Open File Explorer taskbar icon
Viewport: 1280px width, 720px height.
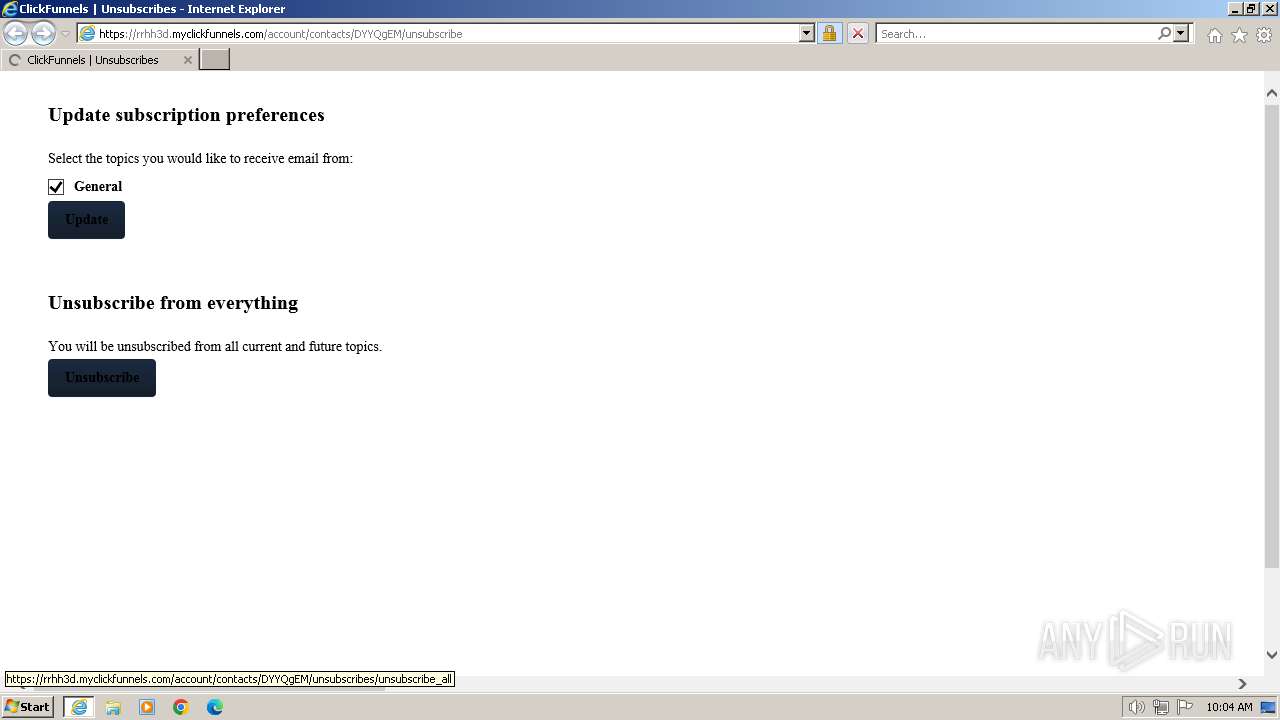pyautogui.click(x=113, y=707)
